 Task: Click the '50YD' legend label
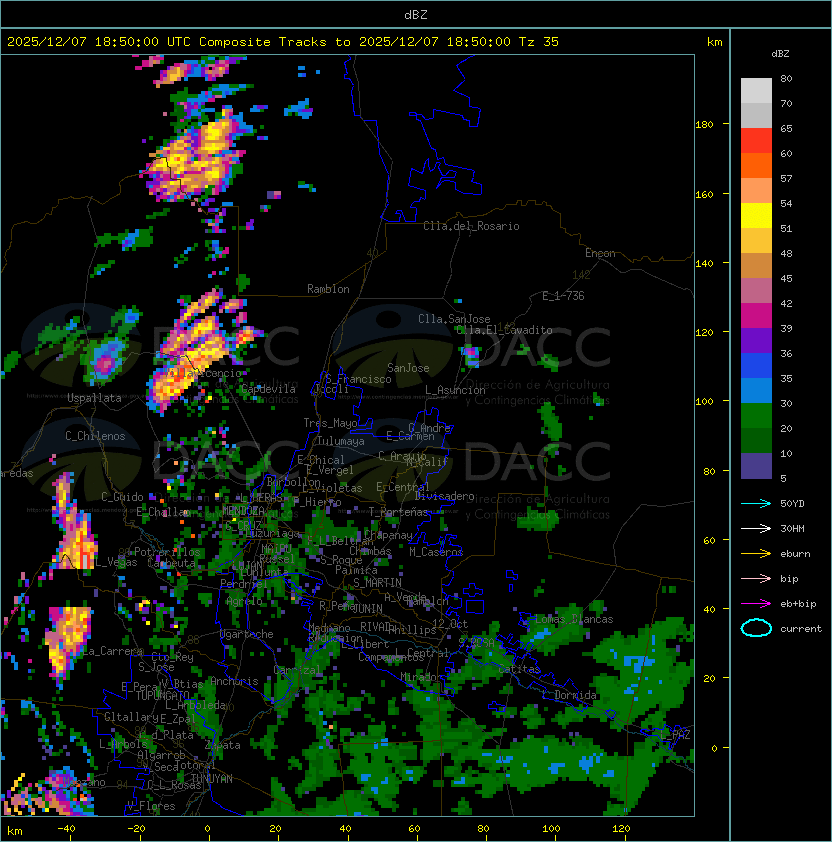coord(792,503)
